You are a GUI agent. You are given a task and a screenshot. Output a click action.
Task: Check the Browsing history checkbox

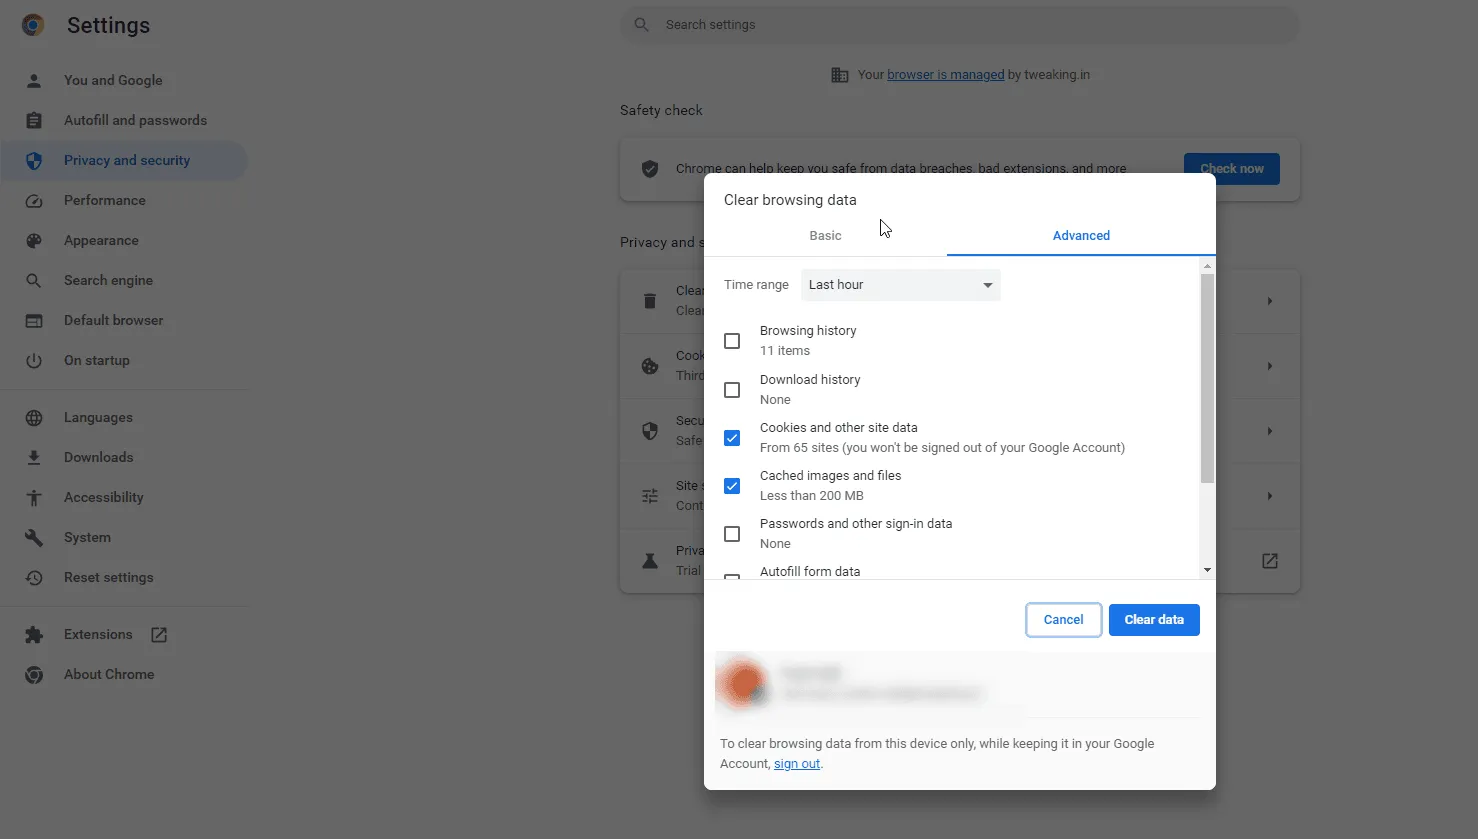732,341
